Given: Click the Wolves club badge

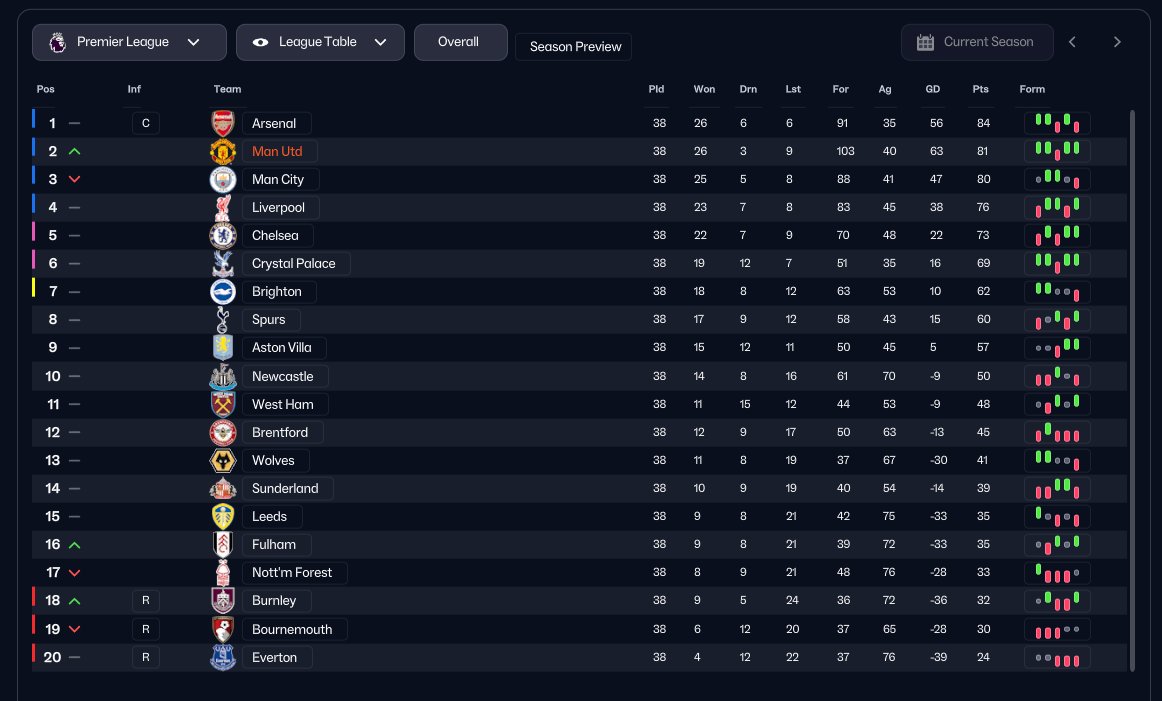Looking at the screenshot, I should click(222, 461).
